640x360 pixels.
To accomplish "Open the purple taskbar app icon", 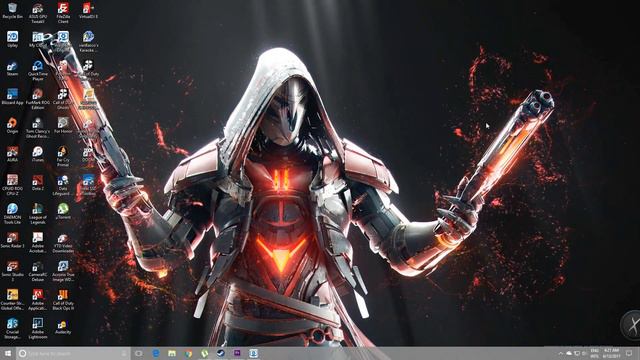I will click(x=237, y=353).
